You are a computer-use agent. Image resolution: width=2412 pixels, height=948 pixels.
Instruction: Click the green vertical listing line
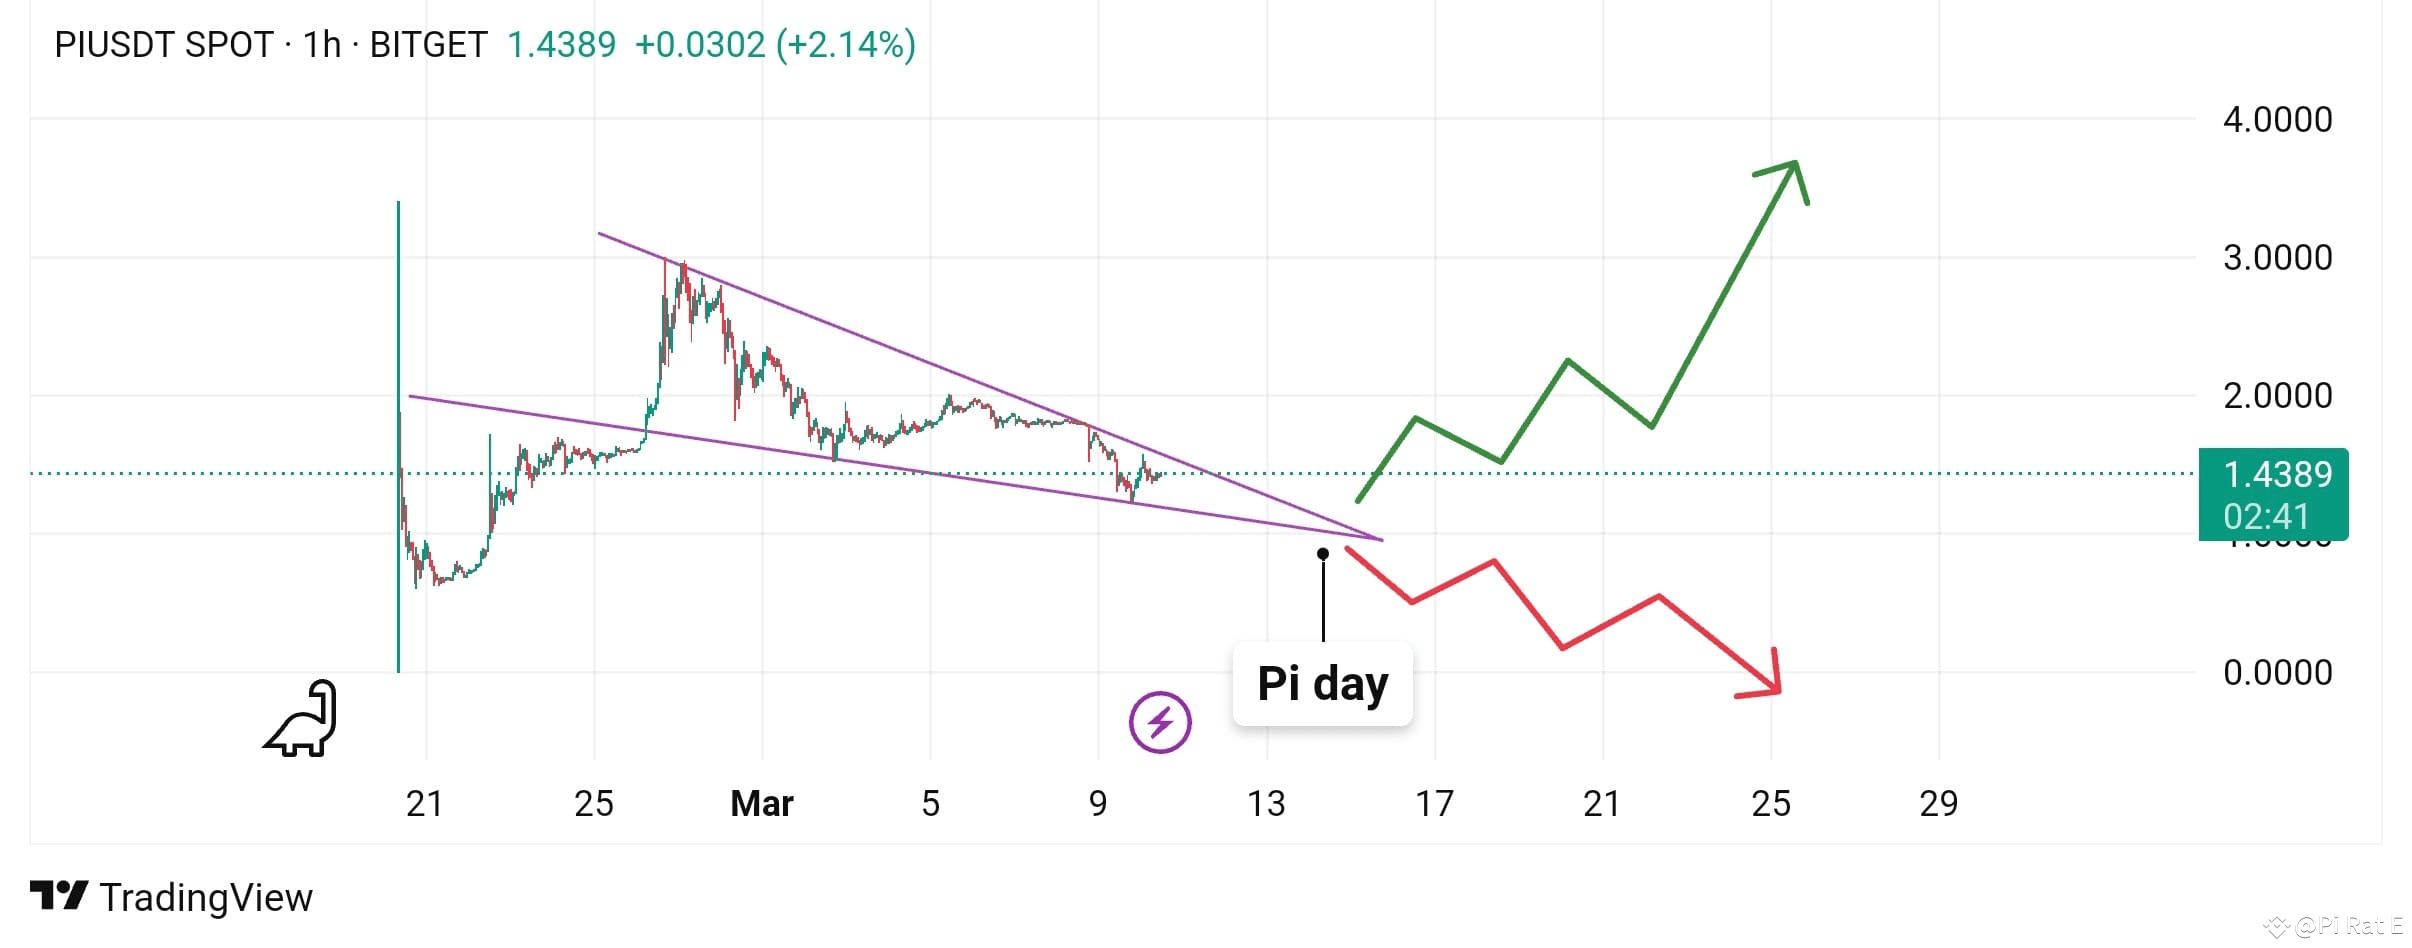click(398, 437)
